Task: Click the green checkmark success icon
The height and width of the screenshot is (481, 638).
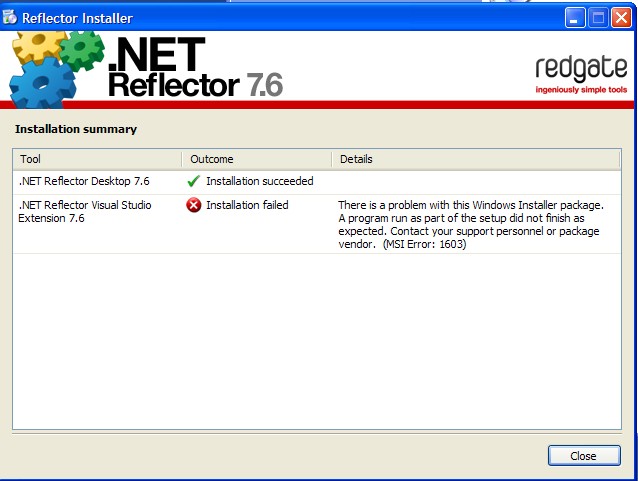Action: pyautogui.click(x=194, y=181)
